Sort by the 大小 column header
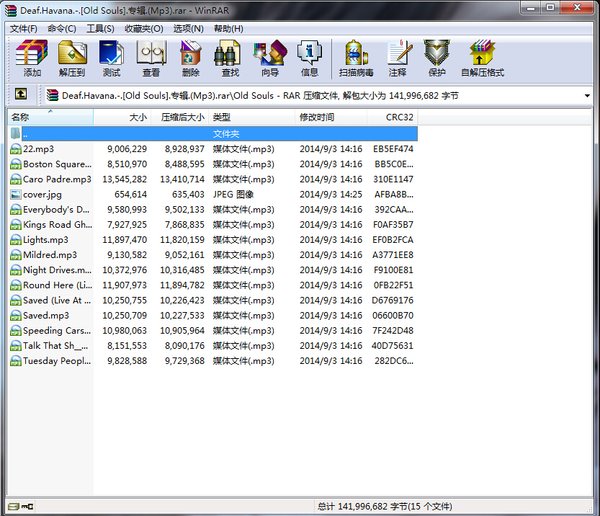This screenshot has width=600, height=516. (x=122, y=117)
